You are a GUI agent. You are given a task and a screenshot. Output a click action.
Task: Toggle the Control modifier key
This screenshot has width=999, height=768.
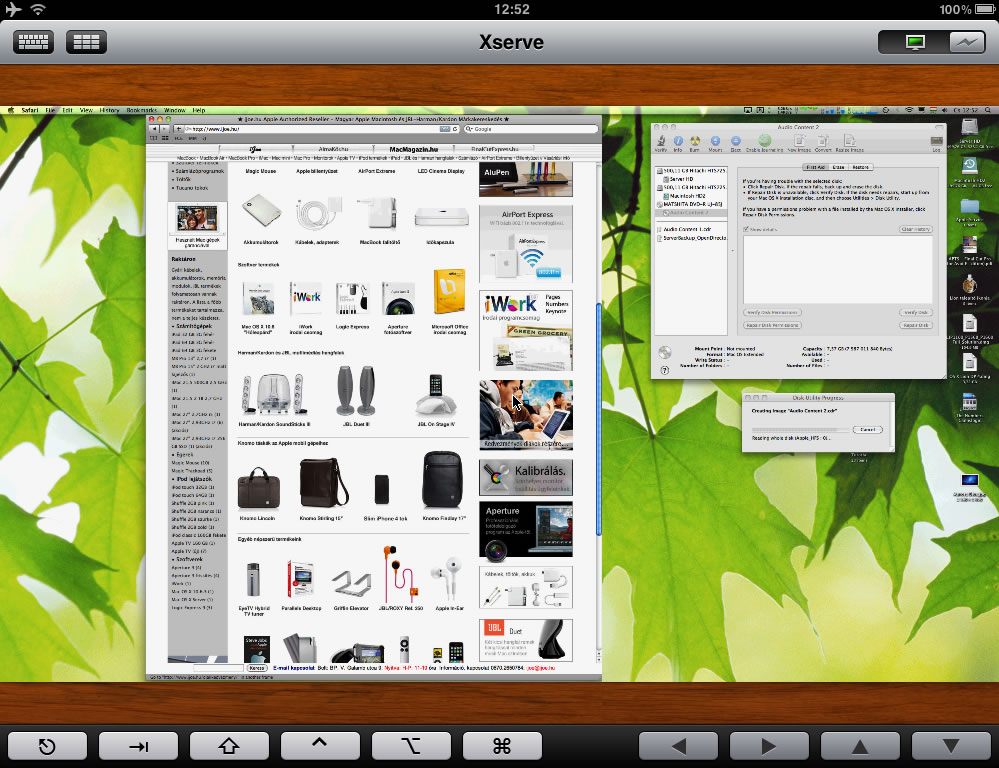point(320,746)
